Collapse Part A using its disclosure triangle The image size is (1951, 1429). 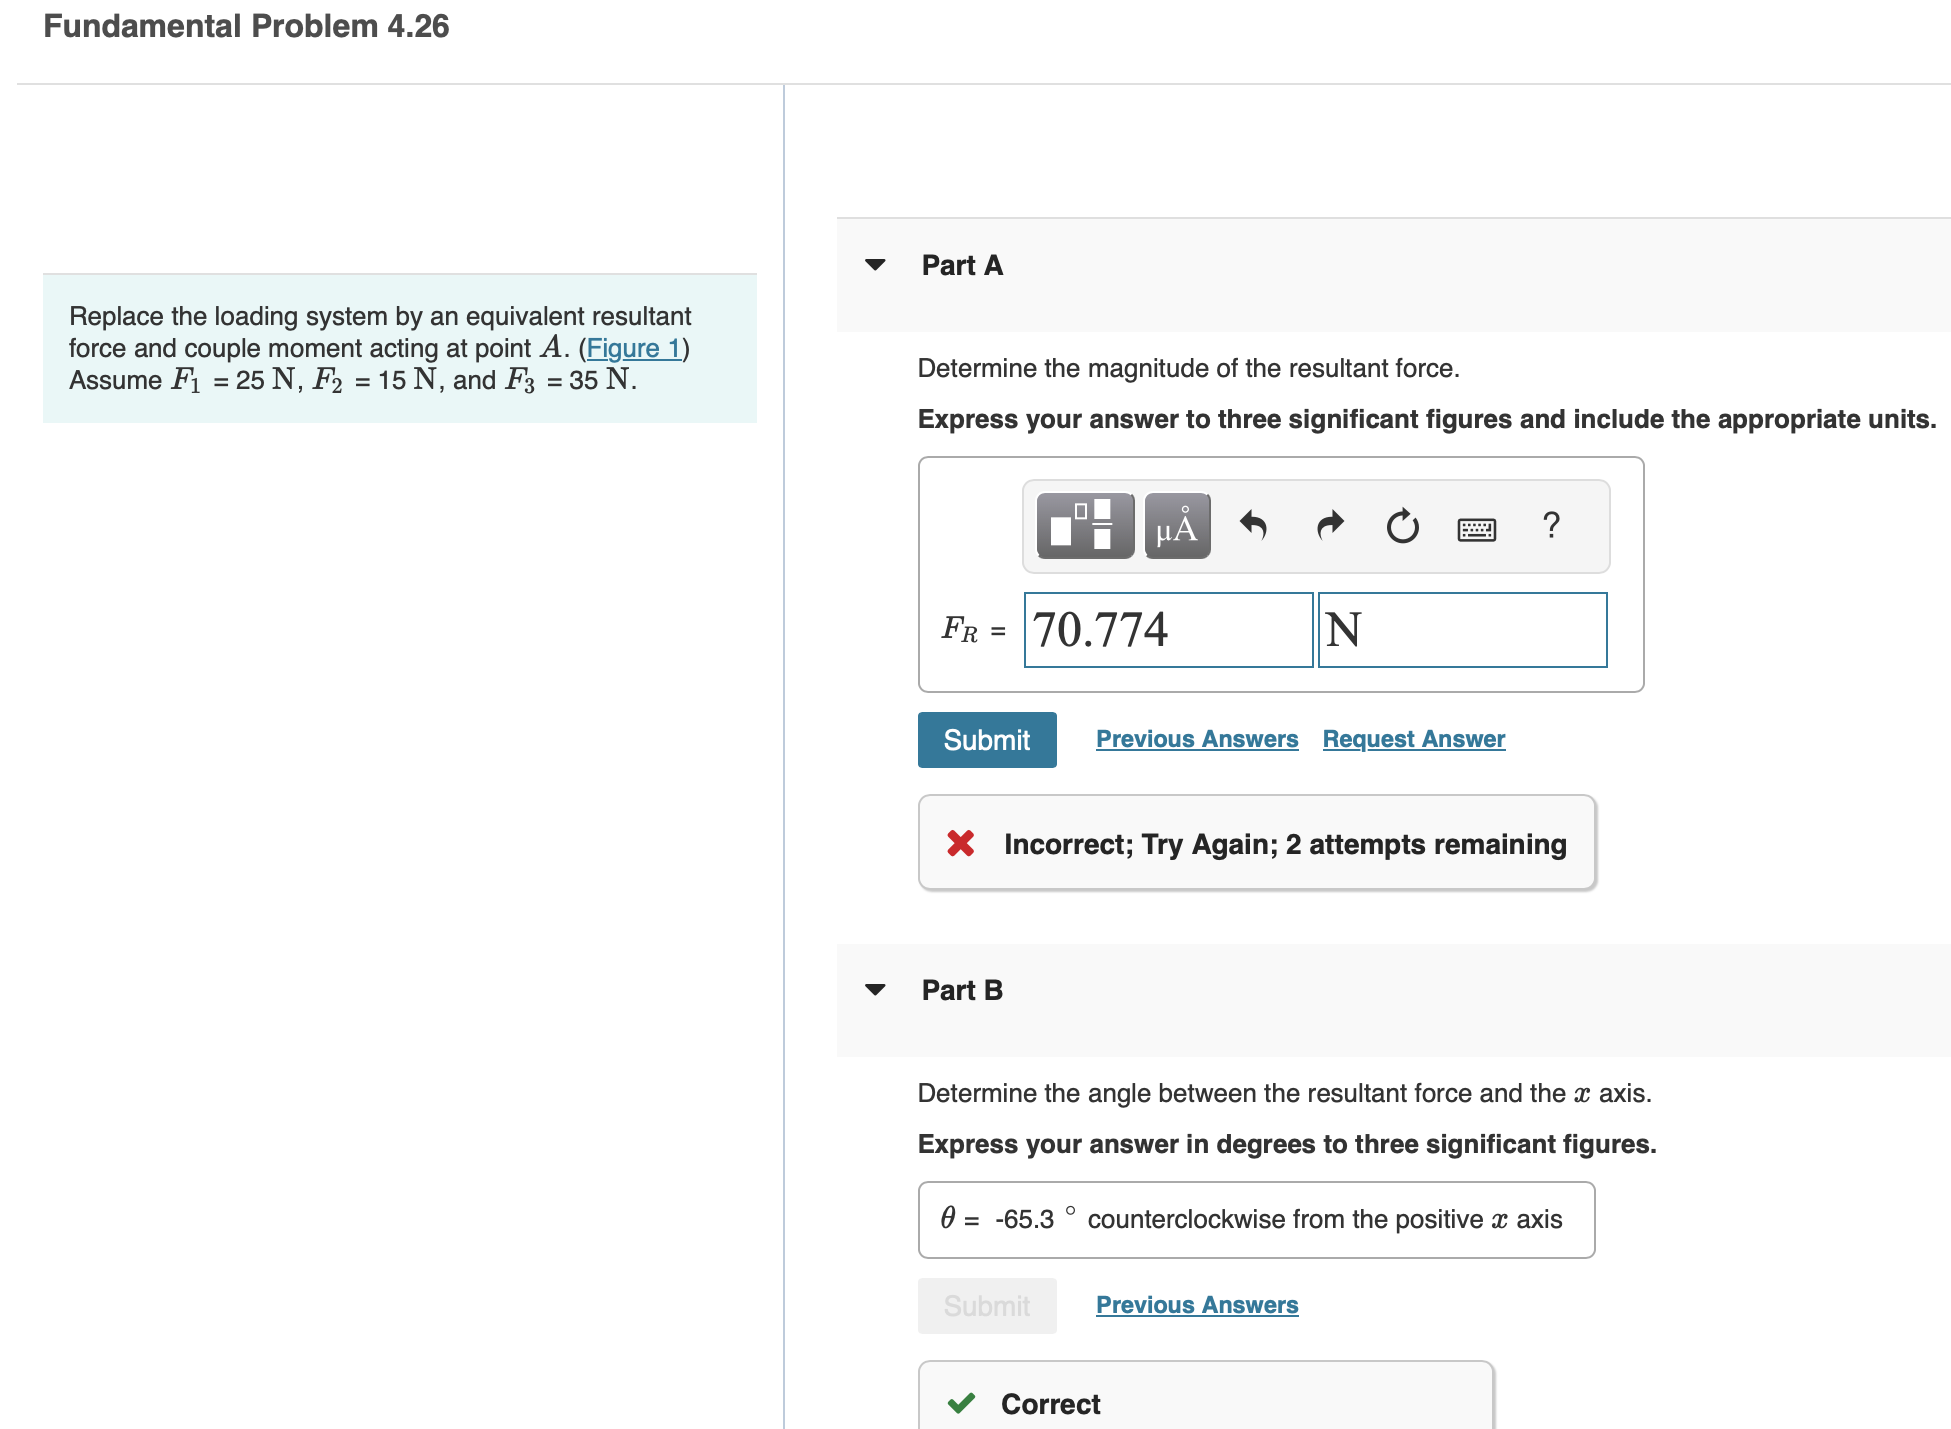tap(875, 264)
